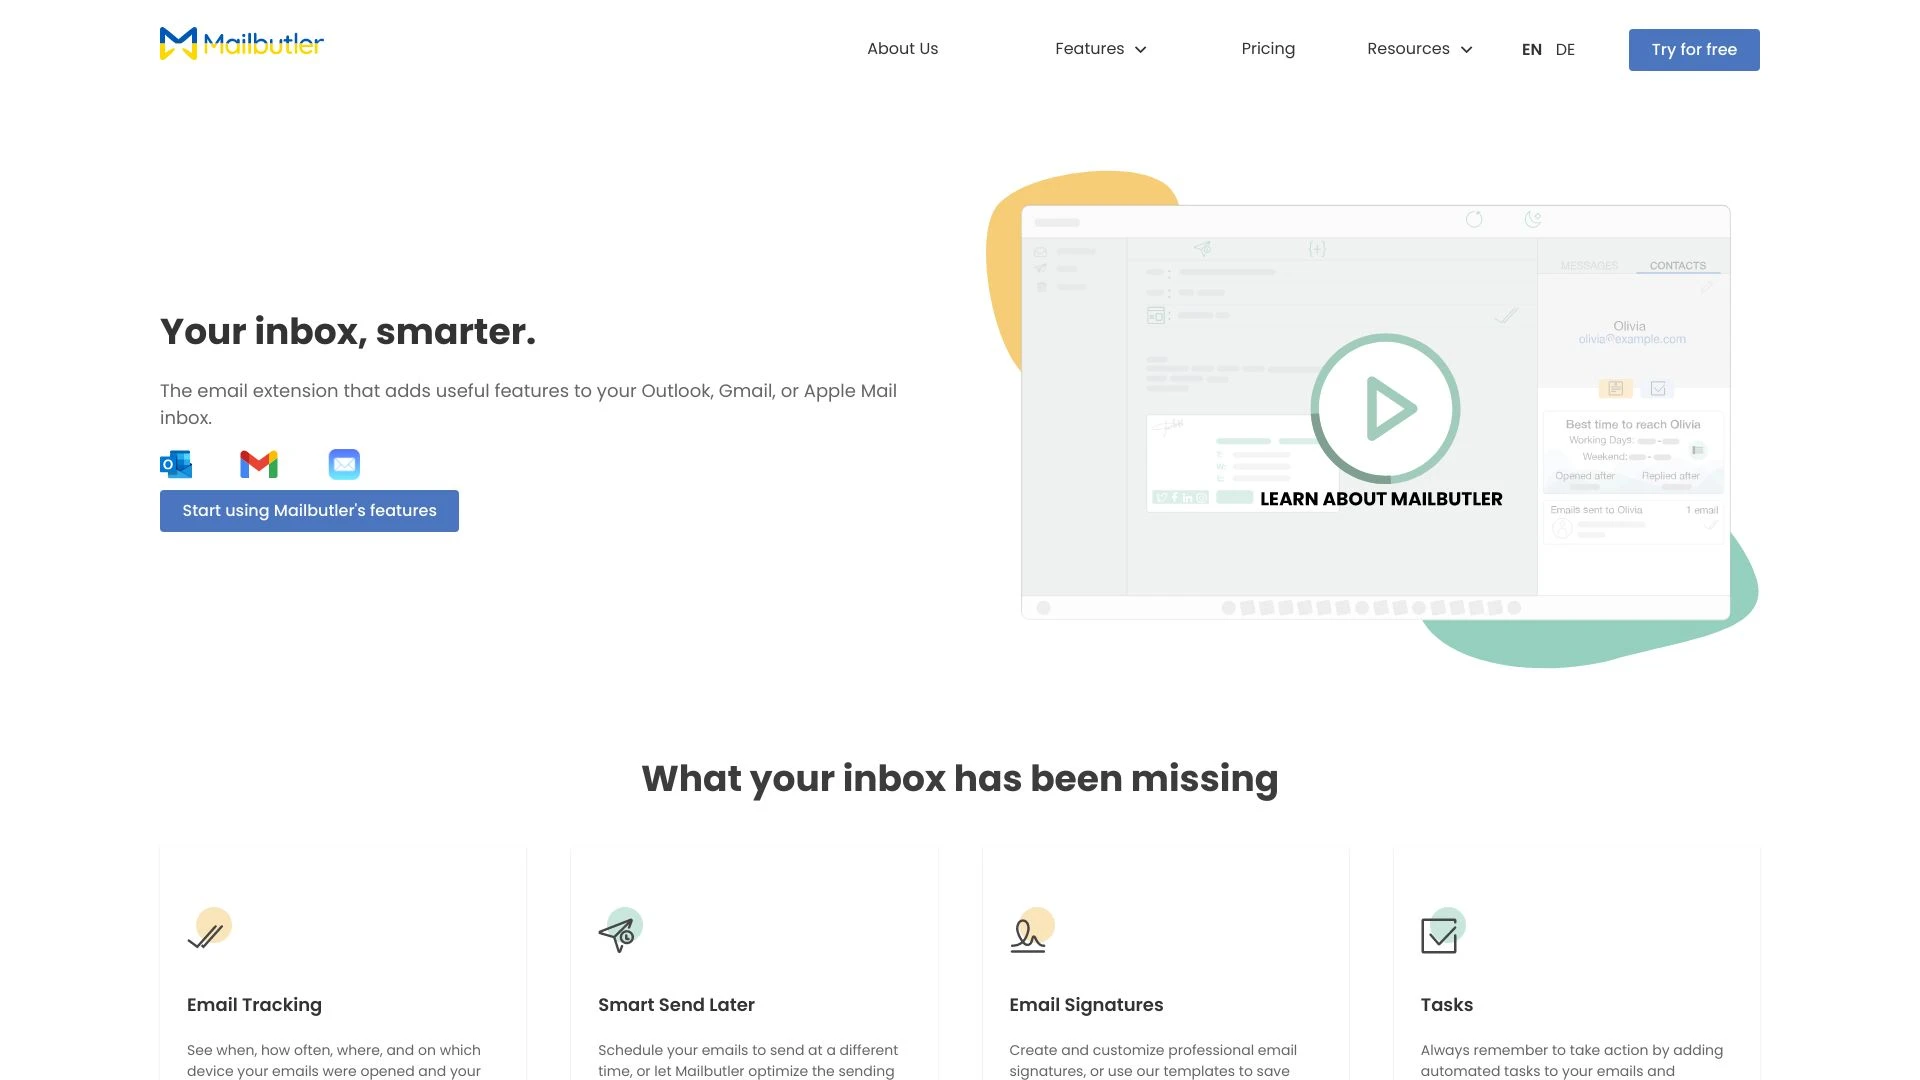Expand the Resources dropdown menu
This screenshot has height=1080, width=1920.
pos(1420,49)
